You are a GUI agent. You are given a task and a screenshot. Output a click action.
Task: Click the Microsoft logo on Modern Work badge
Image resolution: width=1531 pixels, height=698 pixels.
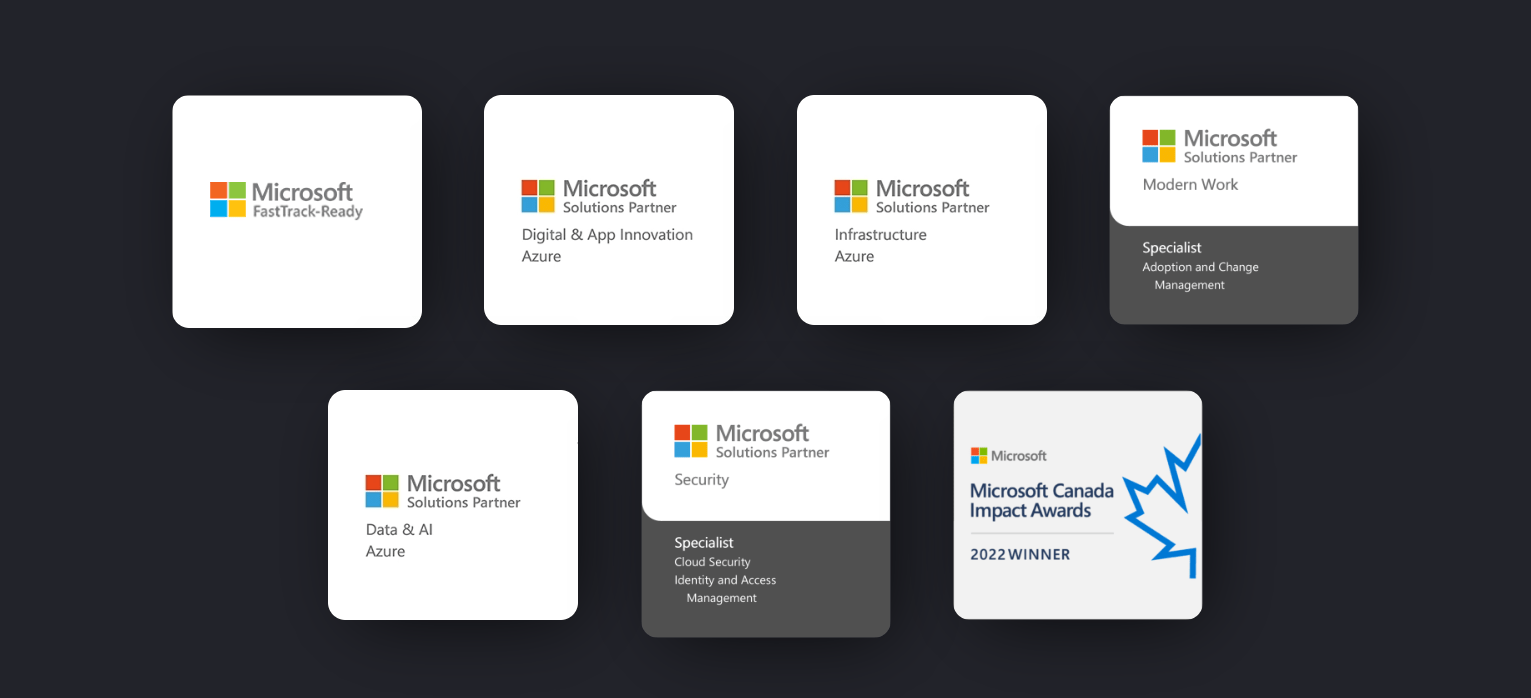coord(1160,146)
